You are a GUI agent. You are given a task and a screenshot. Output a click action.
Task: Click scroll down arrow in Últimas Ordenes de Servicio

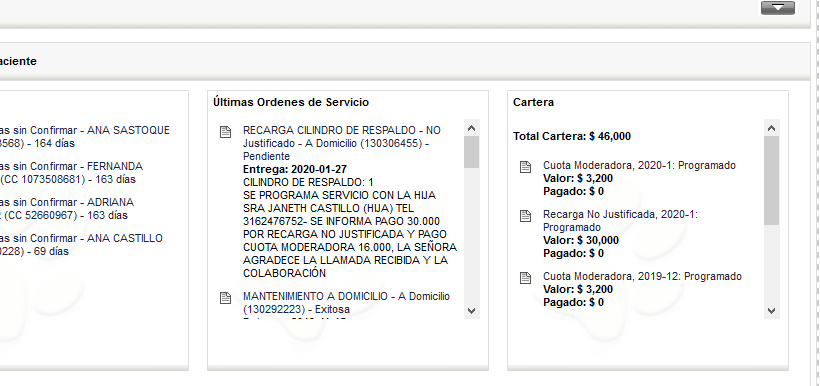472,311
